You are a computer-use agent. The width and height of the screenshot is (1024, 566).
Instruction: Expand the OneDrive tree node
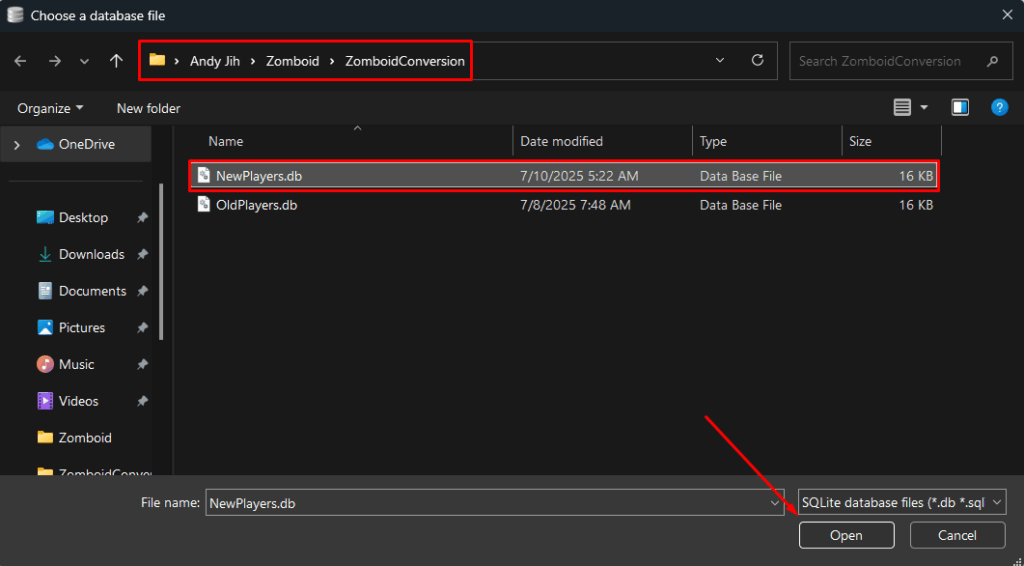click(x=17, y=144)
